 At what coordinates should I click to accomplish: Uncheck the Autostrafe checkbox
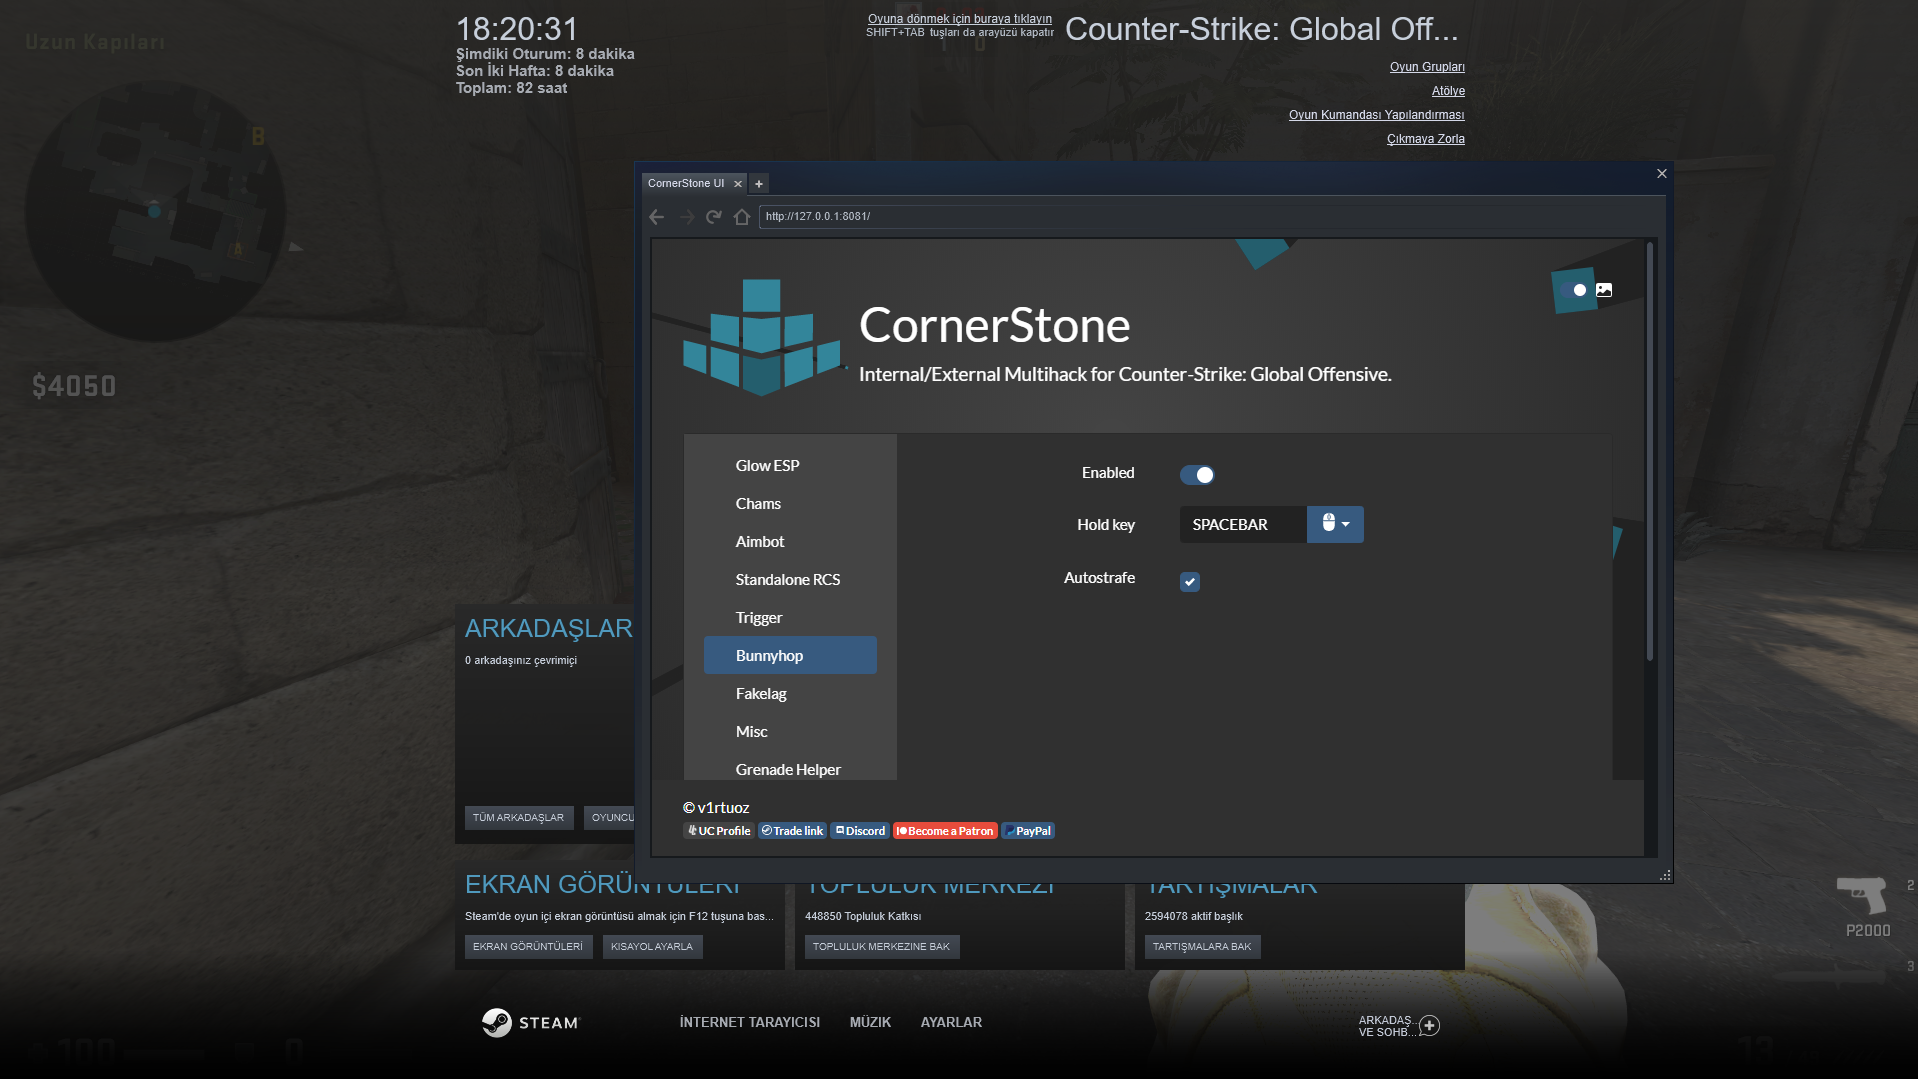click(1190, 582)
